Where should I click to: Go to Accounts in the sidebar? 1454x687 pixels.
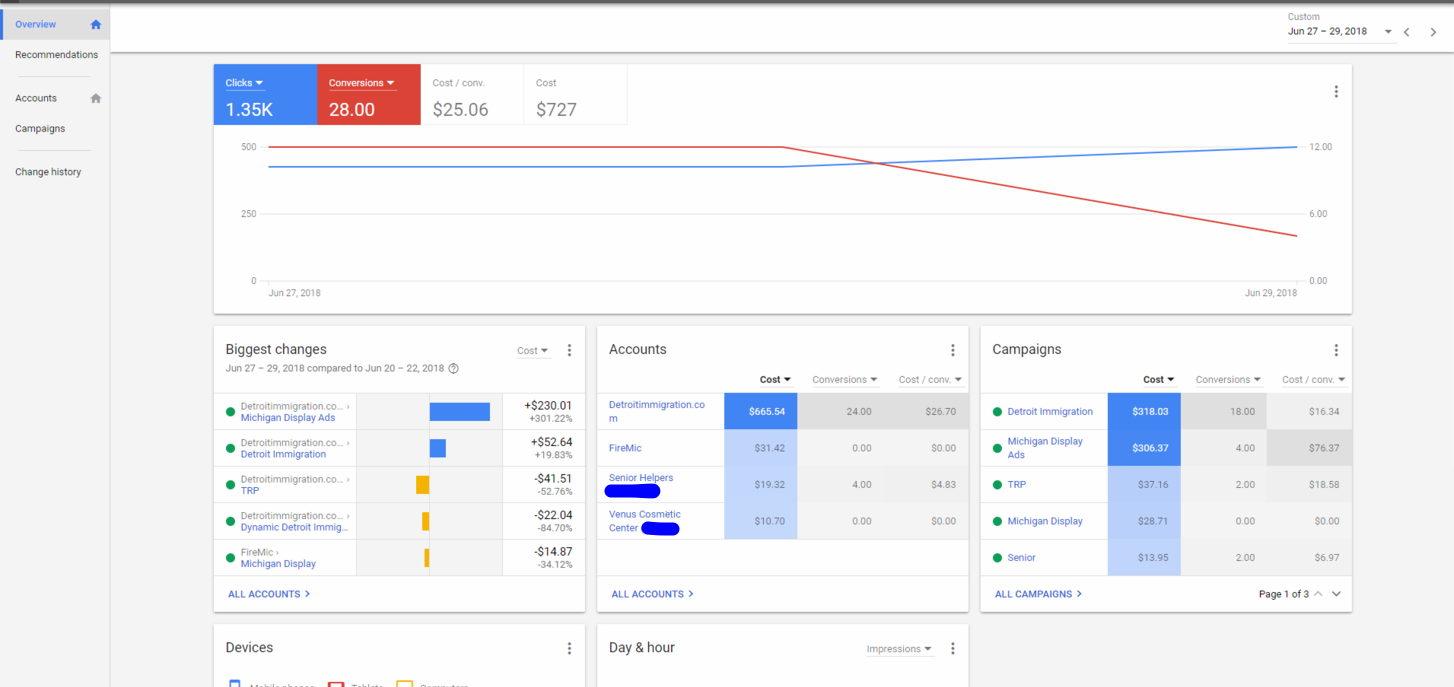(36, 98)
